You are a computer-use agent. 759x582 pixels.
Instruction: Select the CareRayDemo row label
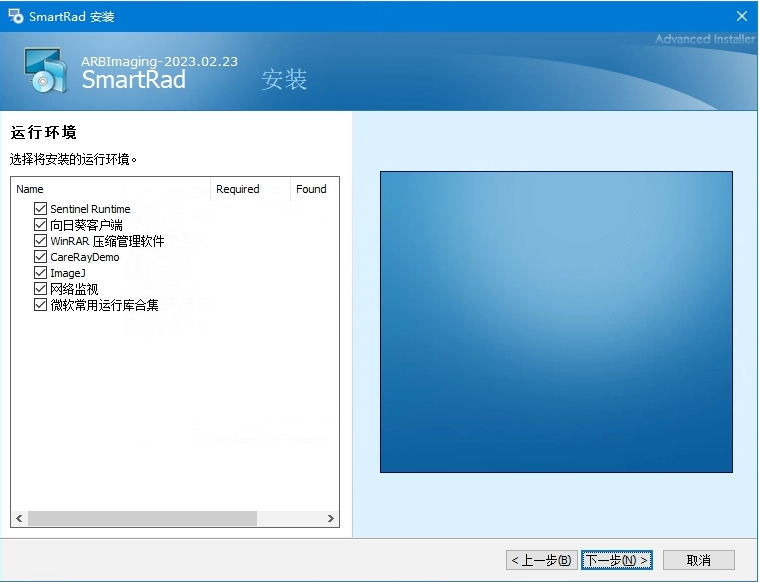pyautogui.click(x=85, y=257)
